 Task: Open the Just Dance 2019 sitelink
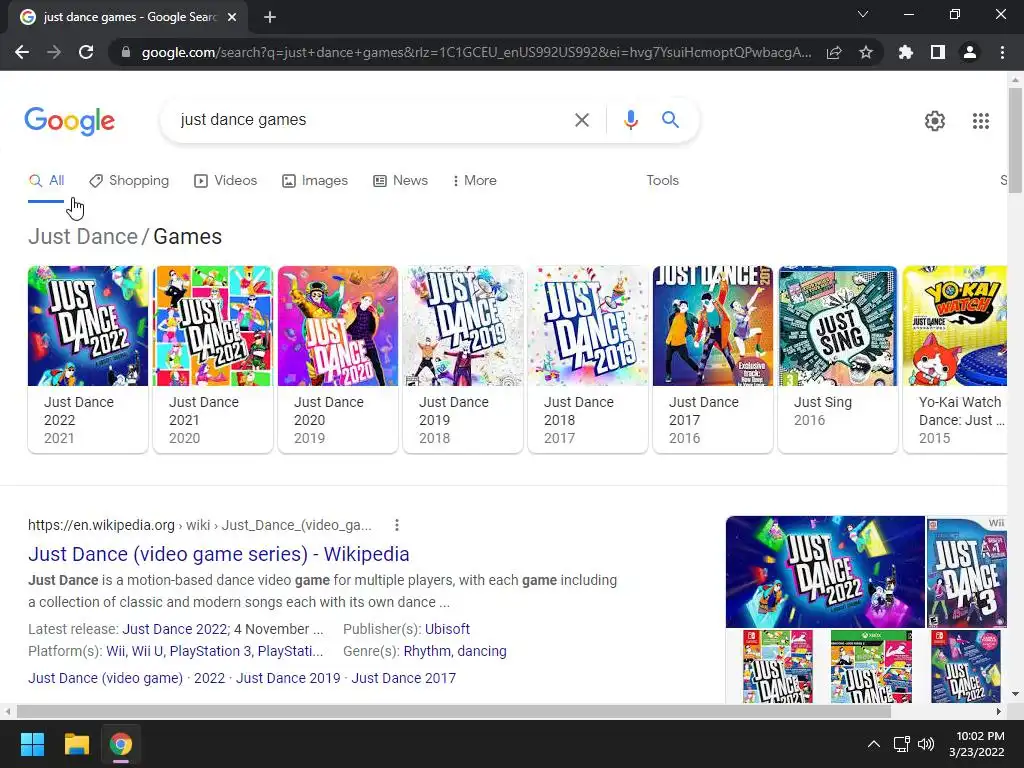288,678
